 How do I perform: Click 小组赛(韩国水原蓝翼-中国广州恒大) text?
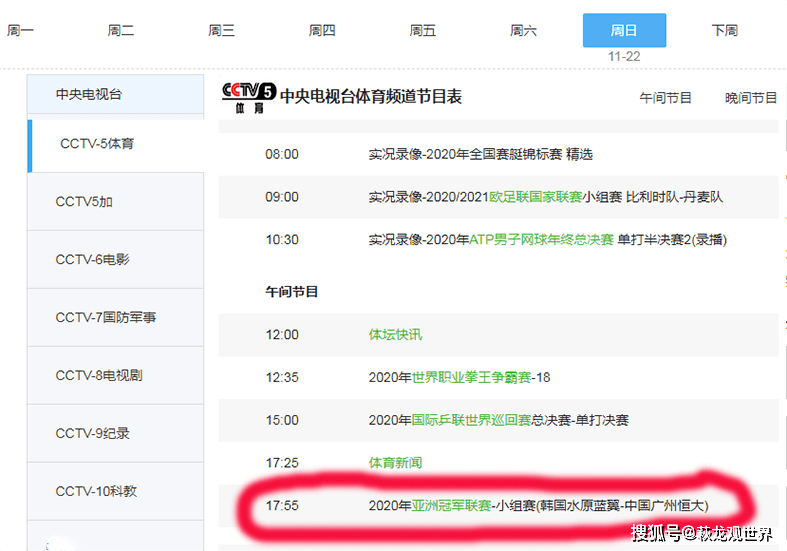602,505
